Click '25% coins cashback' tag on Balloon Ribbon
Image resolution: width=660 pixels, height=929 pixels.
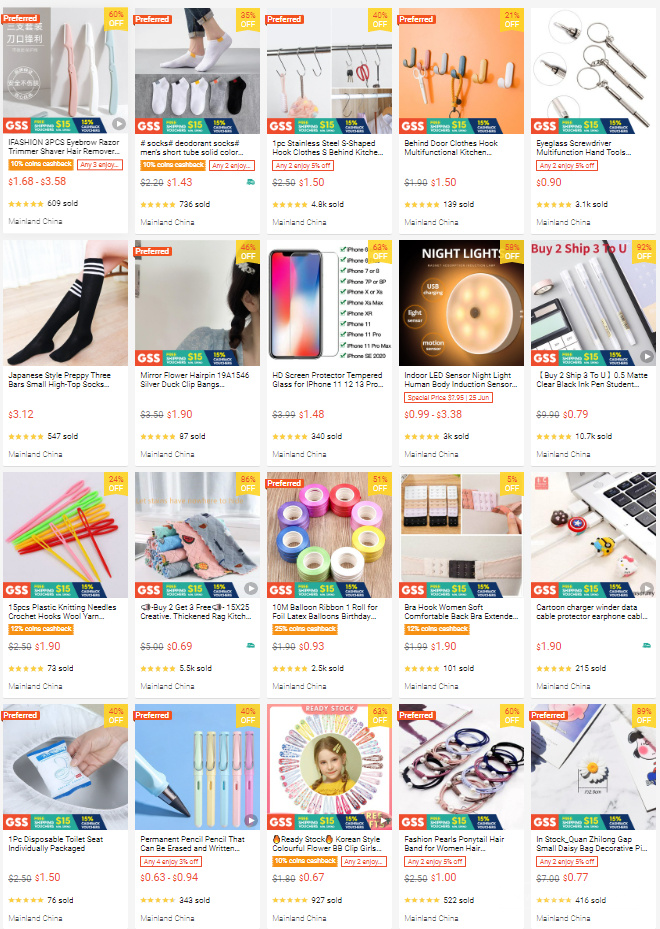[305, 629]
